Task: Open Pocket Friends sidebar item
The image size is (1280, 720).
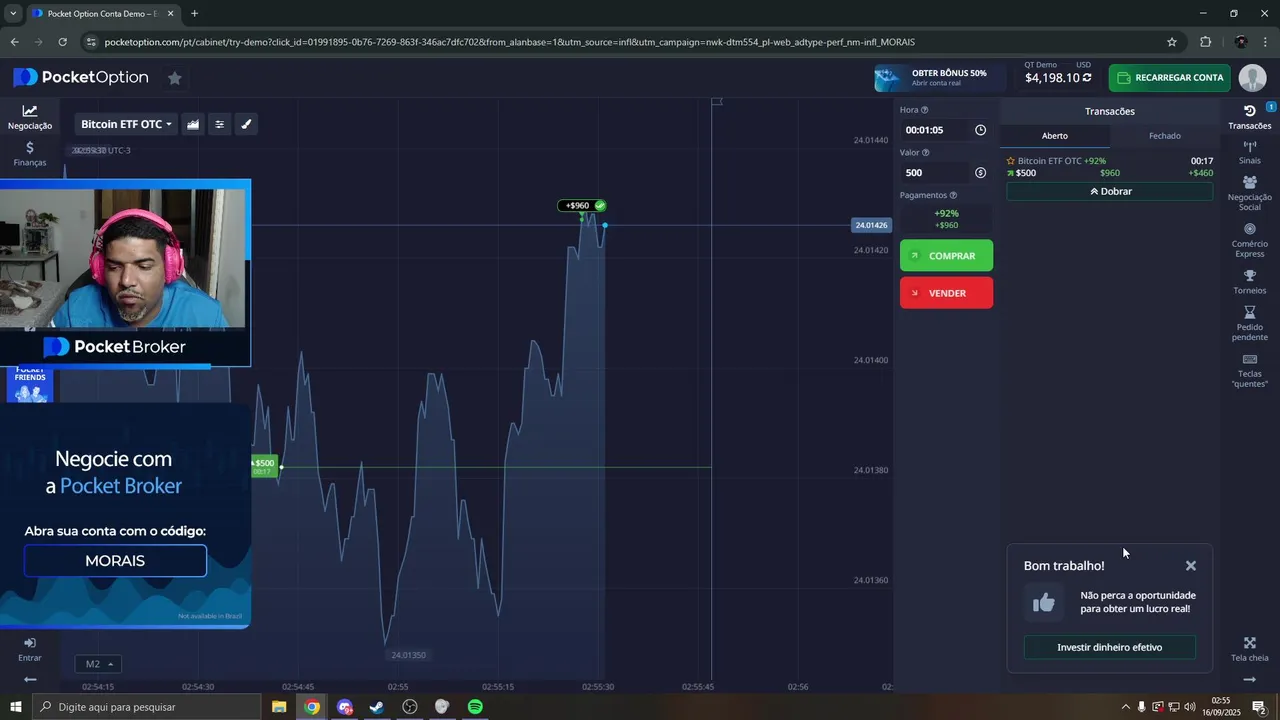Action: (x=30, y=384)
